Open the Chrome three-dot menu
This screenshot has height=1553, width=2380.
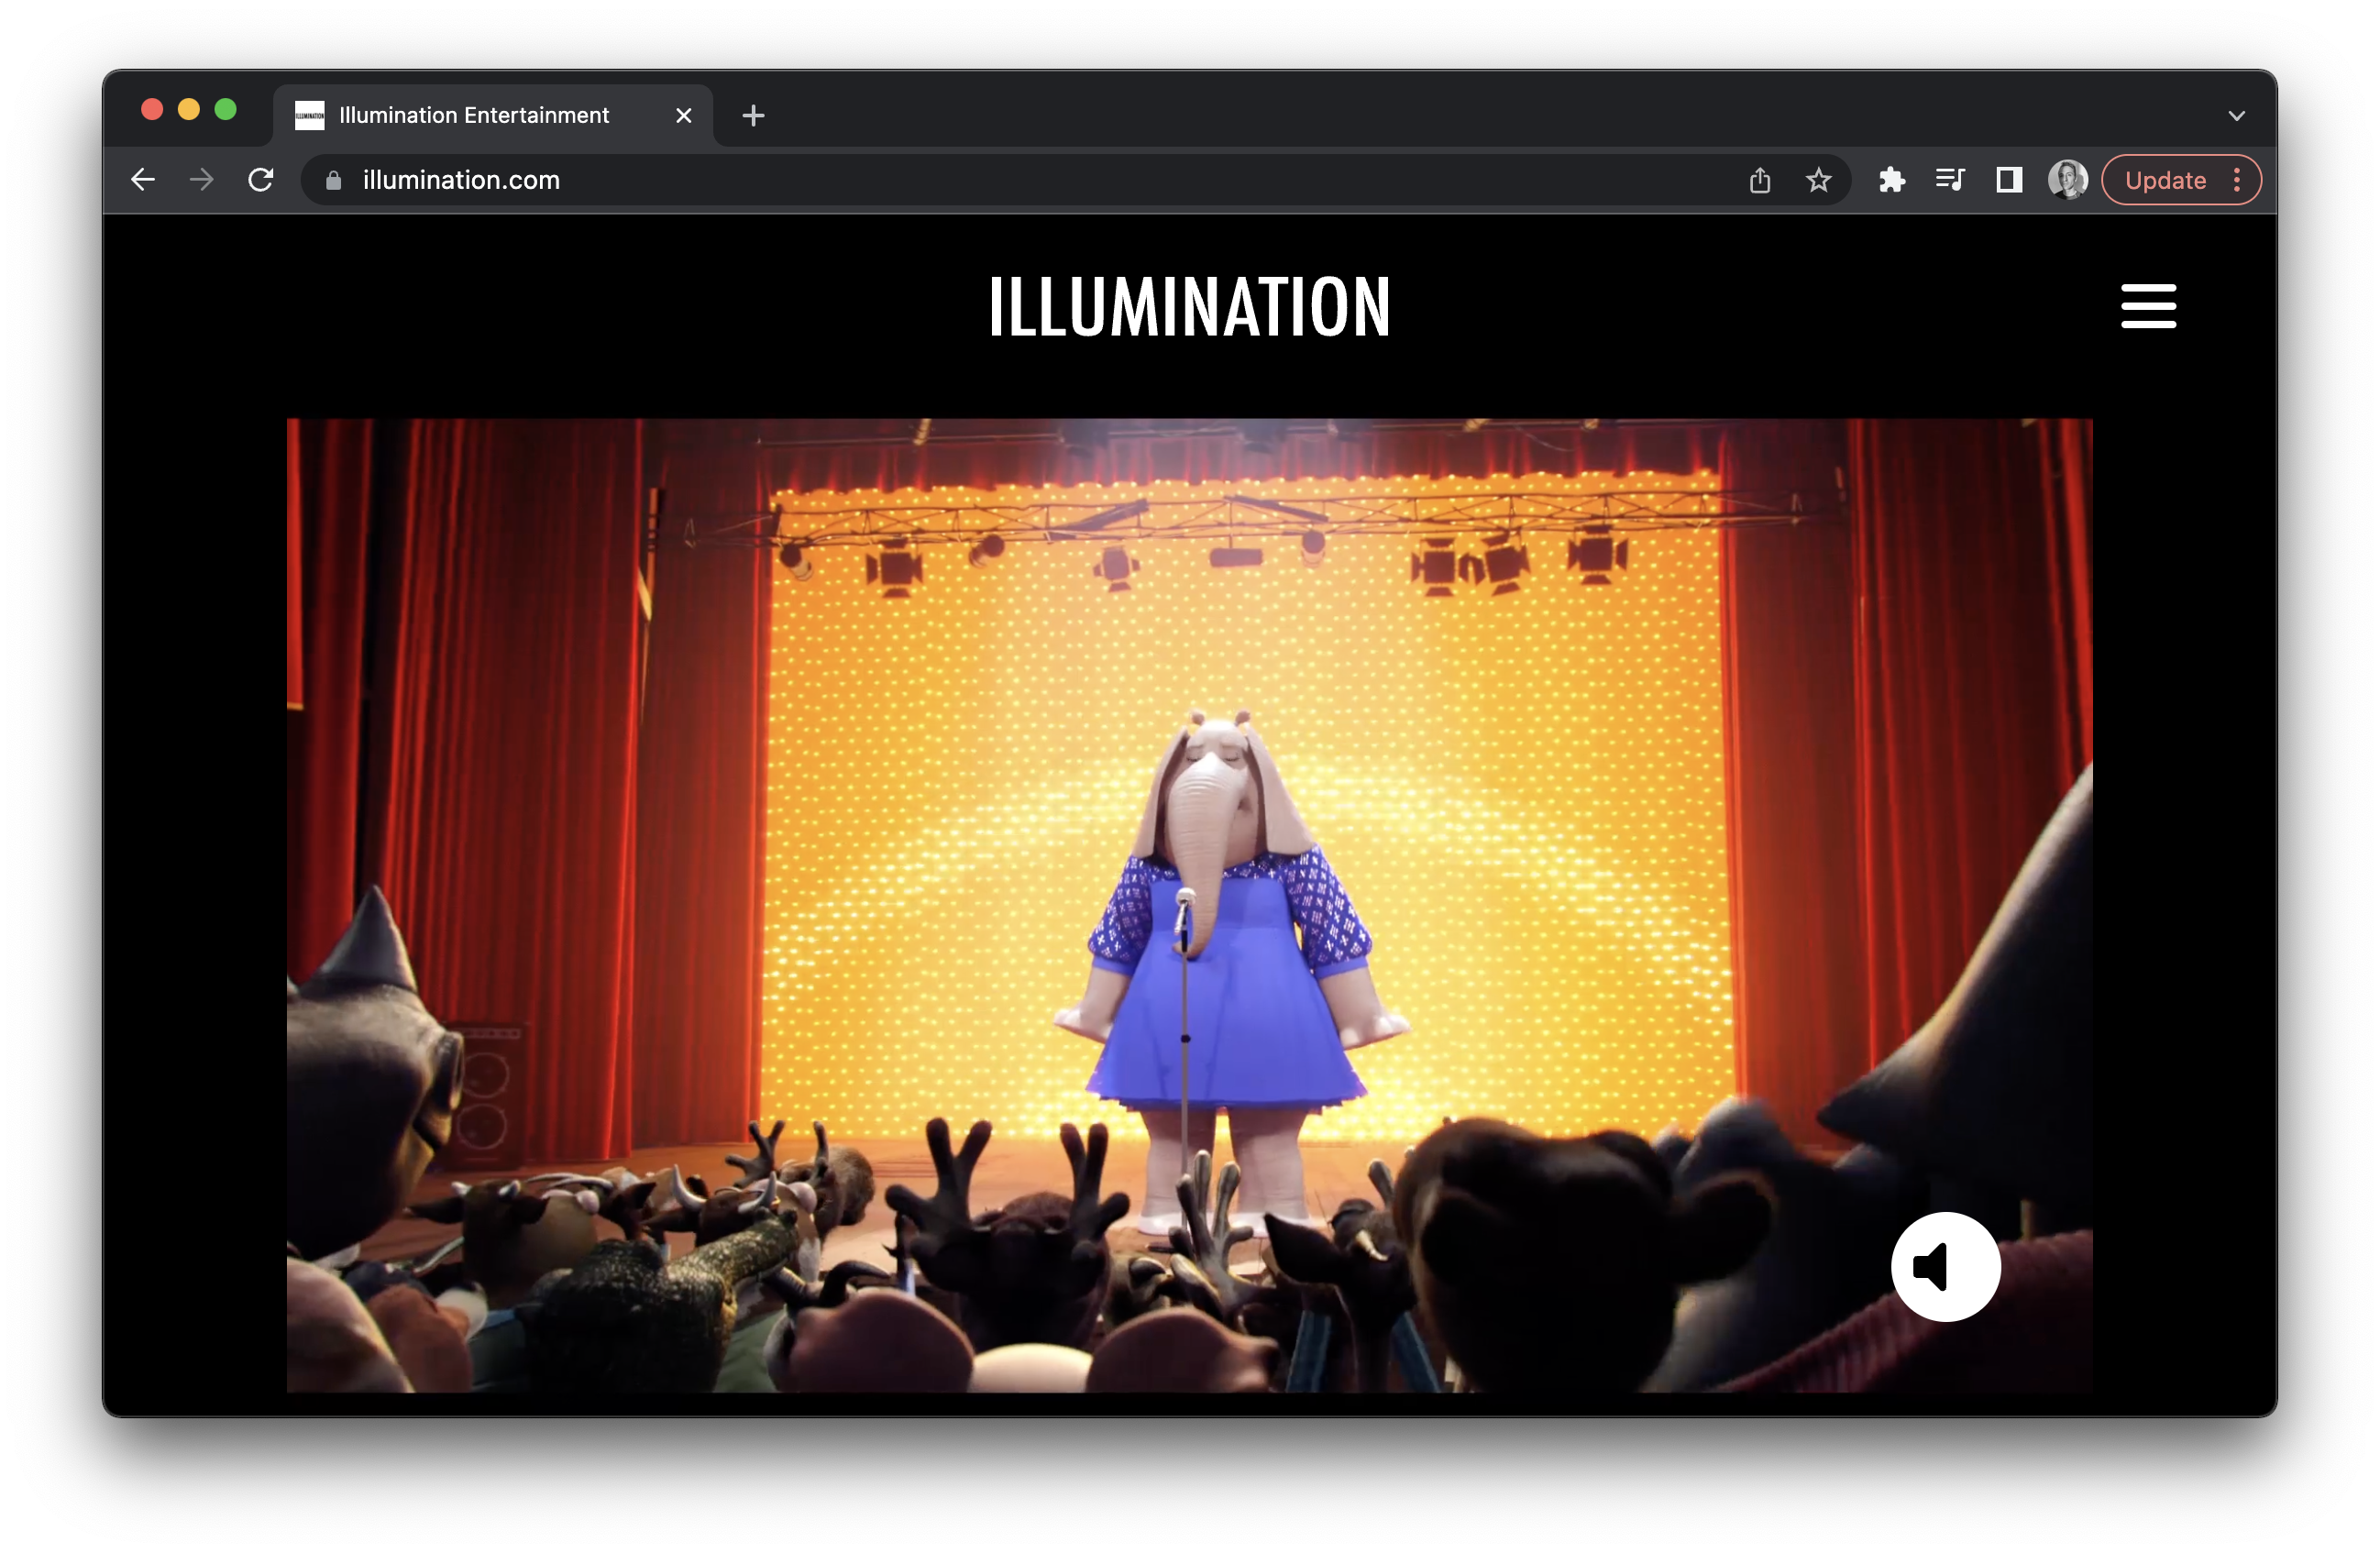(x=2237, y=180)
